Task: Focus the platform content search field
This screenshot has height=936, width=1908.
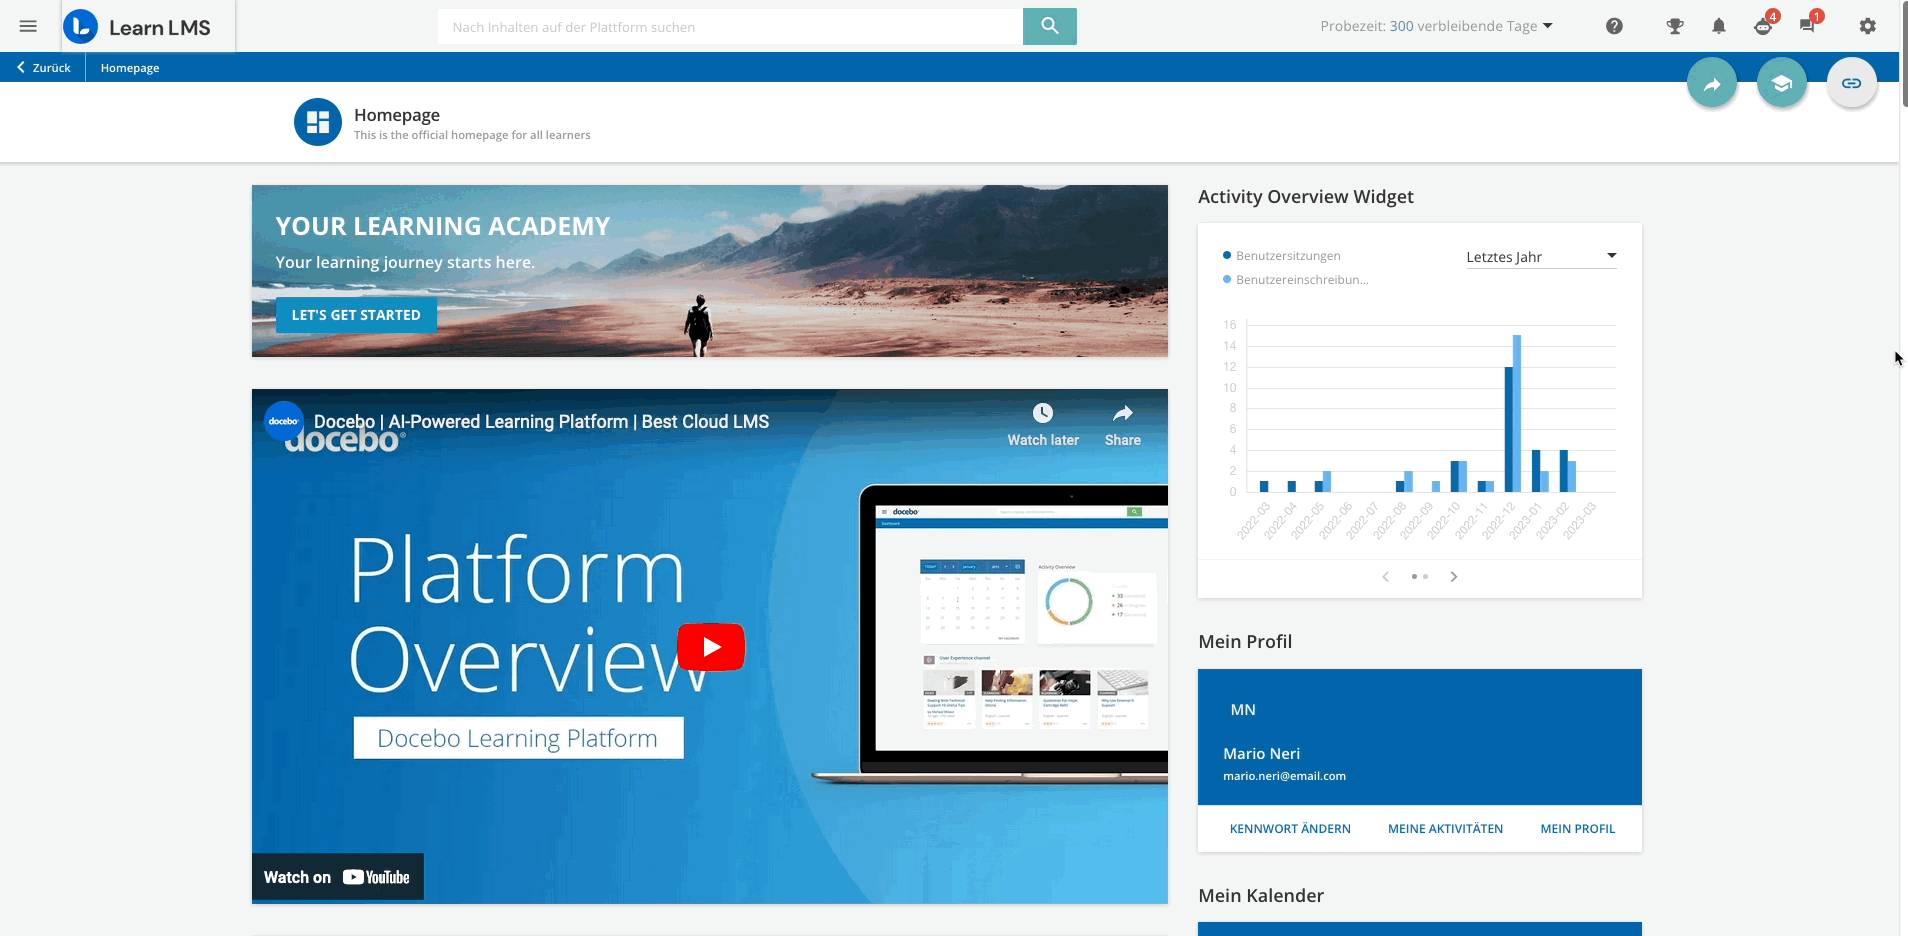Action: coord(730,27)
